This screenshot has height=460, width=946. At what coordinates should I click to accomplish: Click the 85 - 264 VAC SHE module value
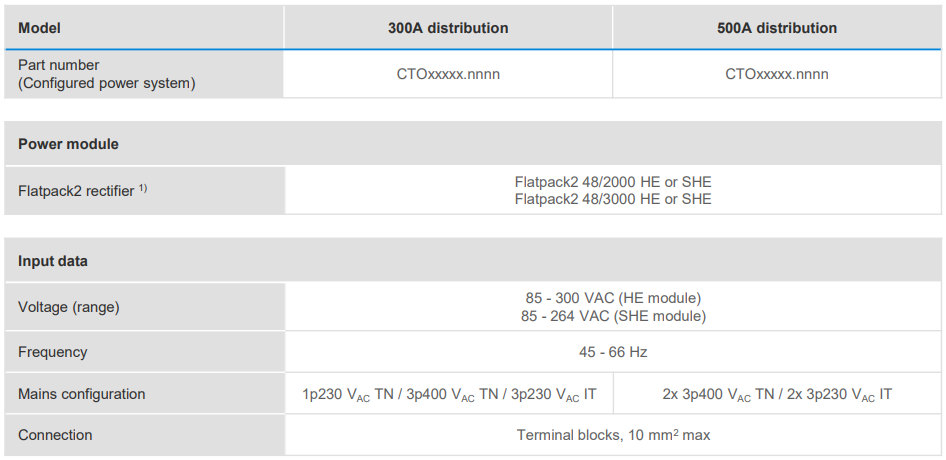(613, 316)
